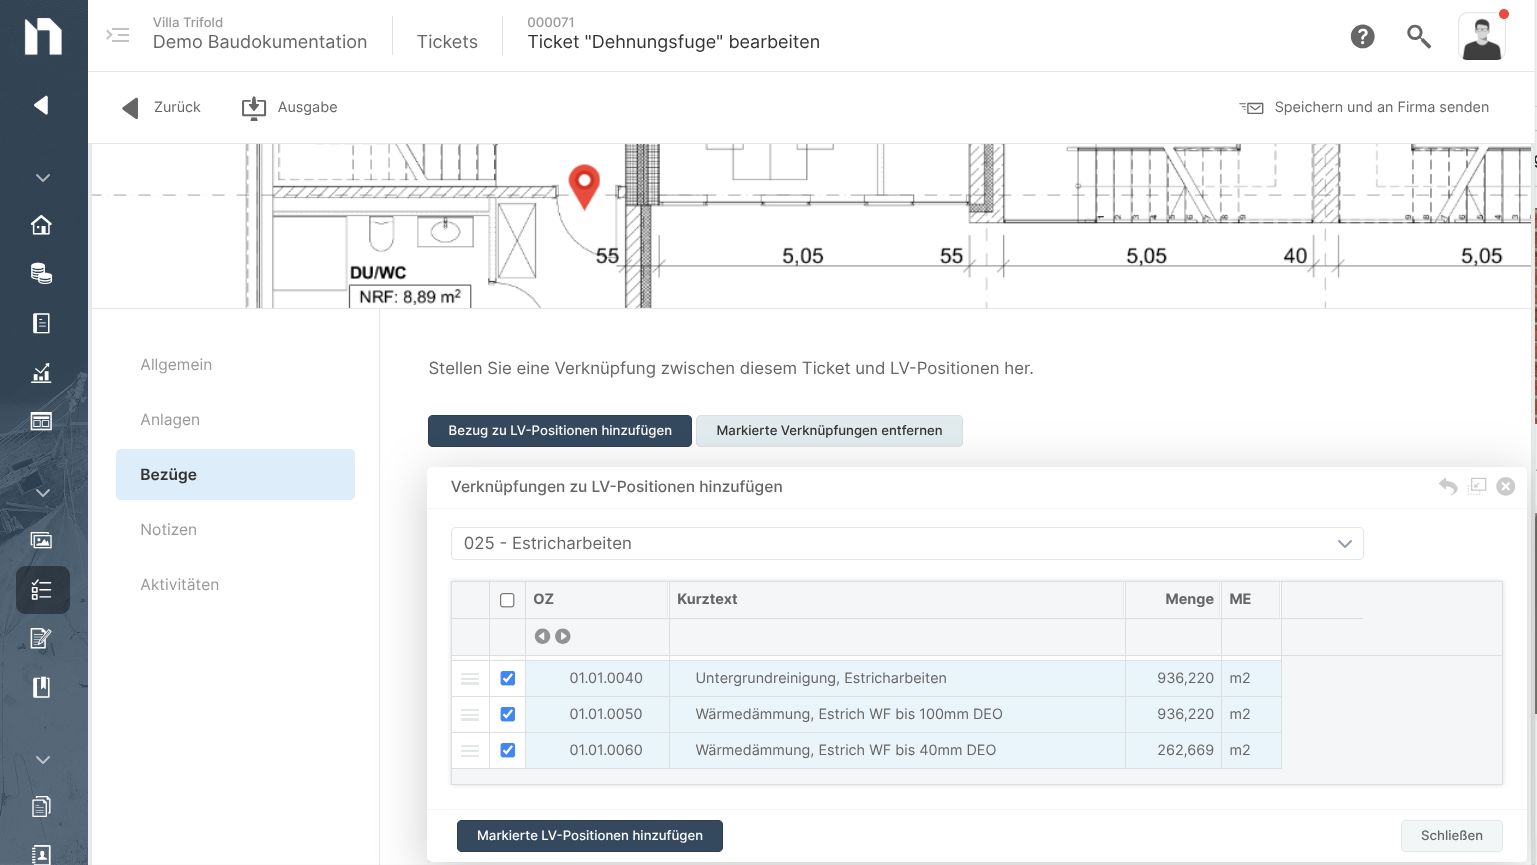Image resolution: width=1537 pixels, height=865 pixels.
Task: Open the reports document icon in sidebar
Action: 41,322
